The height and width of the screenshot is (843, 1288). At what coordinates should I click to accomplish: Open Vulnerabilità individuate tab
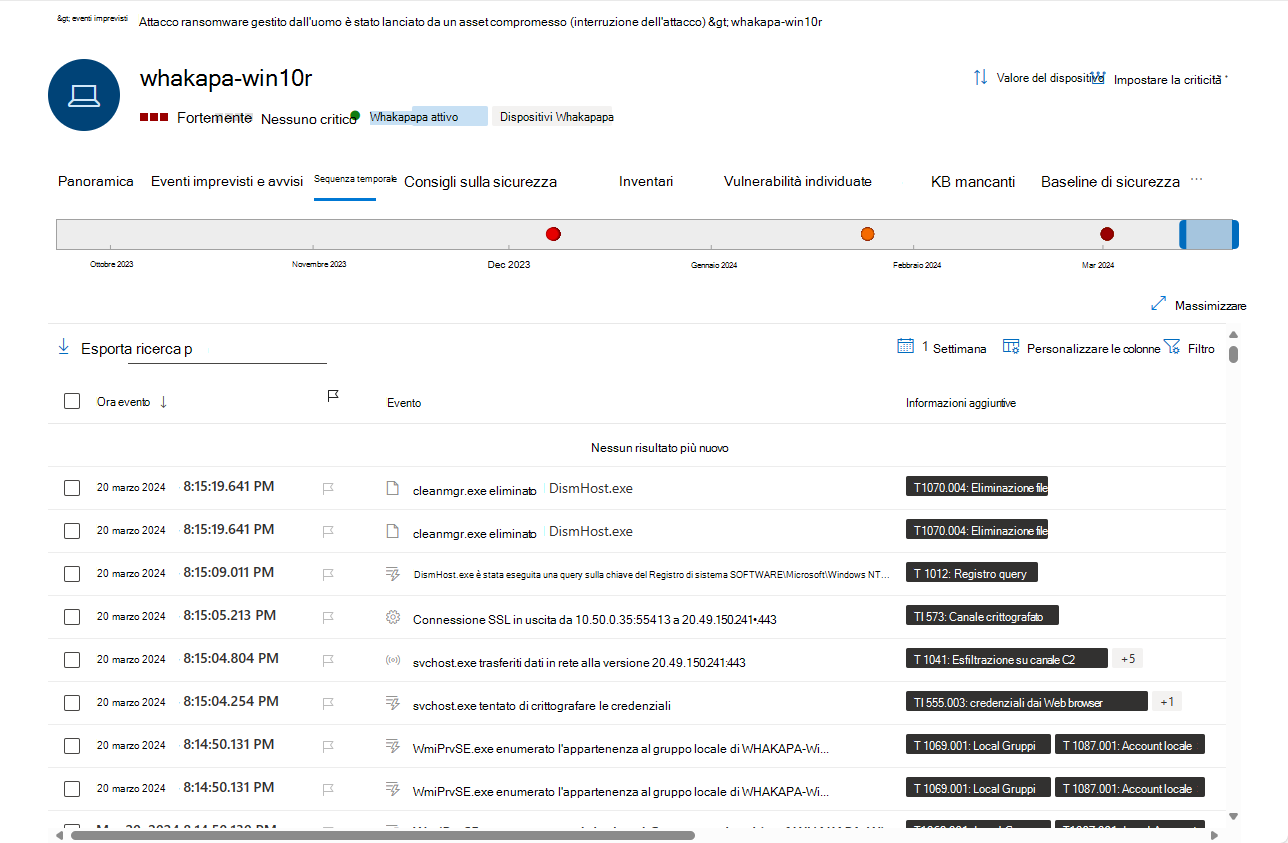pyautogui.click(x=798, y=181)
